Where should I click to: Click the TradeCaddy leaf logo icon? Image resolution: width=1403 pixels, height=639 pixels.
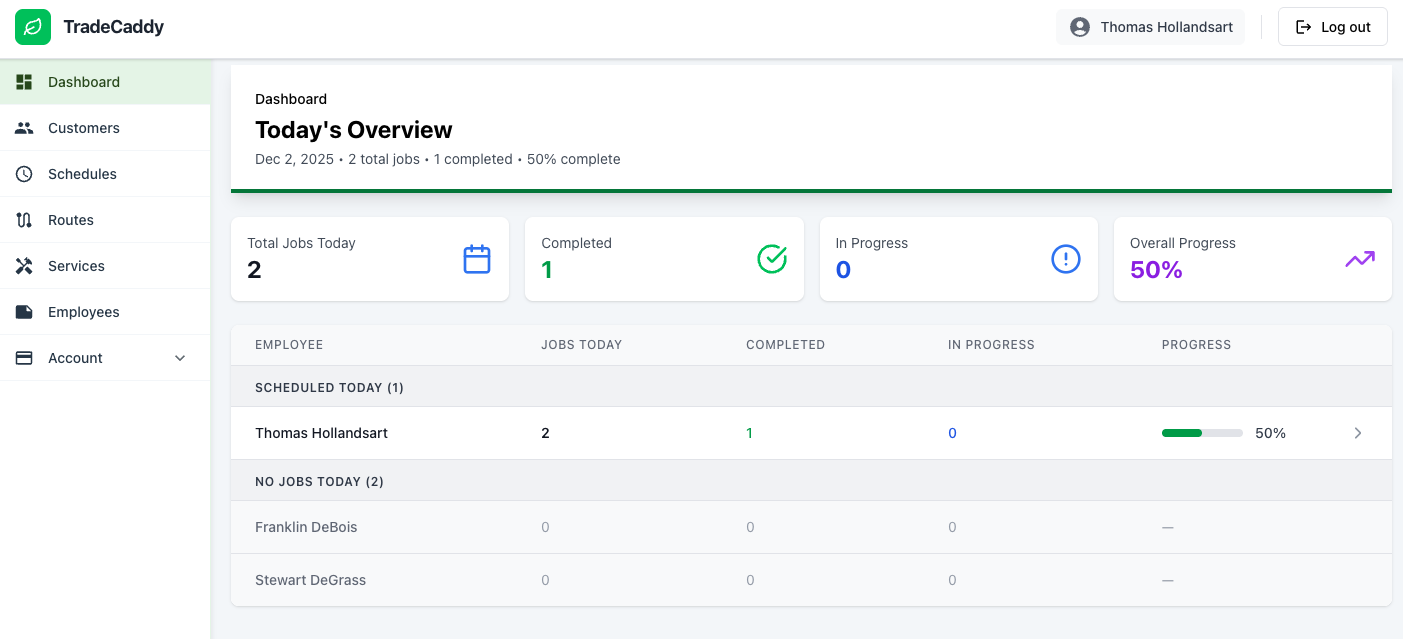tap(33, 27)
